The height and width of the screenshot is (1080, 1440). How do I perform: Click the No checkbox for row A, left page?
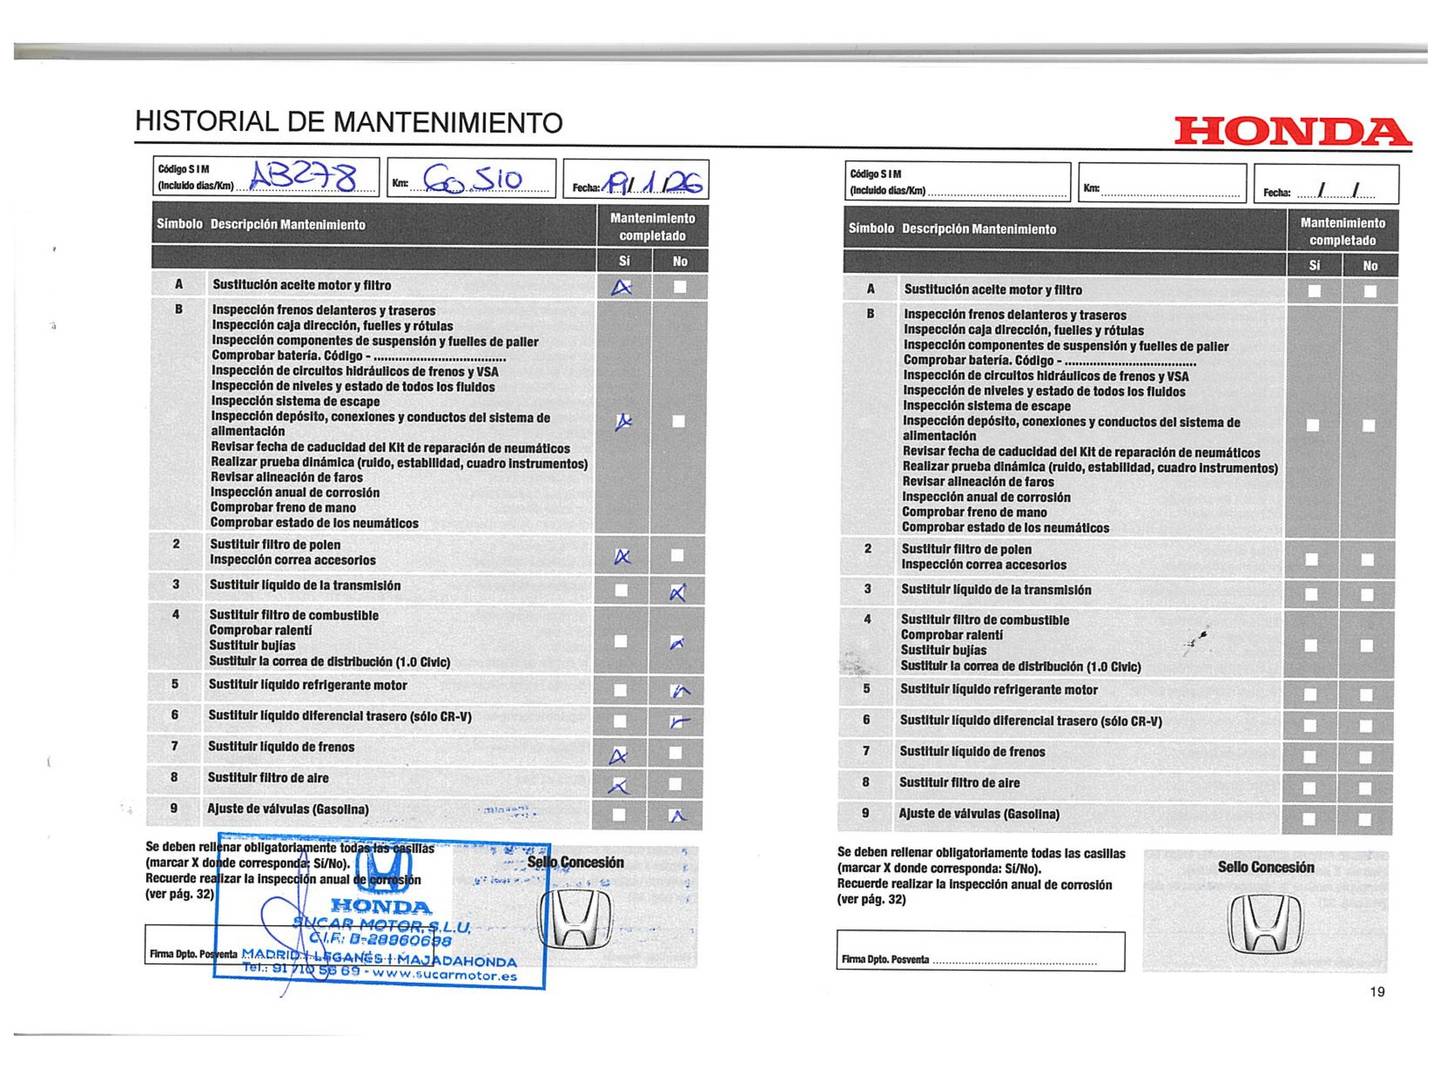pos(680,287)
